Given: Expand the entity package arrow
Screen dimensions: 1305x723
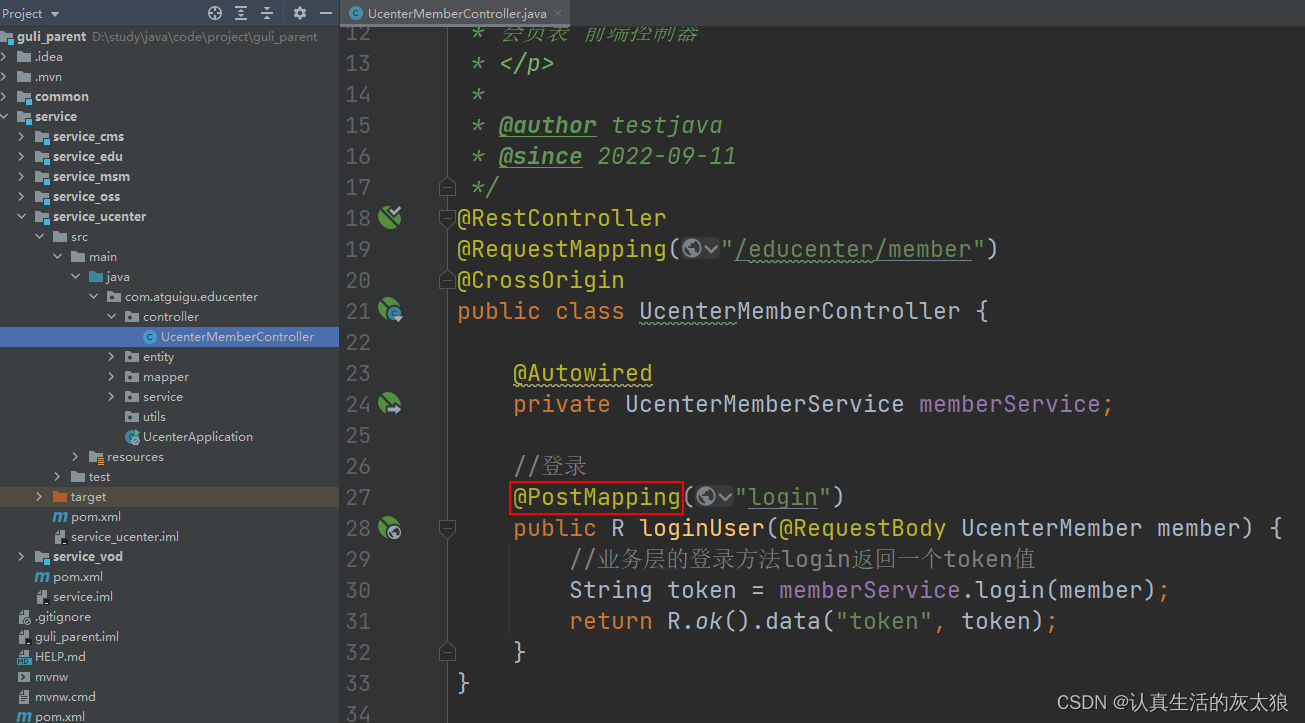Looking at the screenshot, I should pyautogui.click(x=112, y=357).
